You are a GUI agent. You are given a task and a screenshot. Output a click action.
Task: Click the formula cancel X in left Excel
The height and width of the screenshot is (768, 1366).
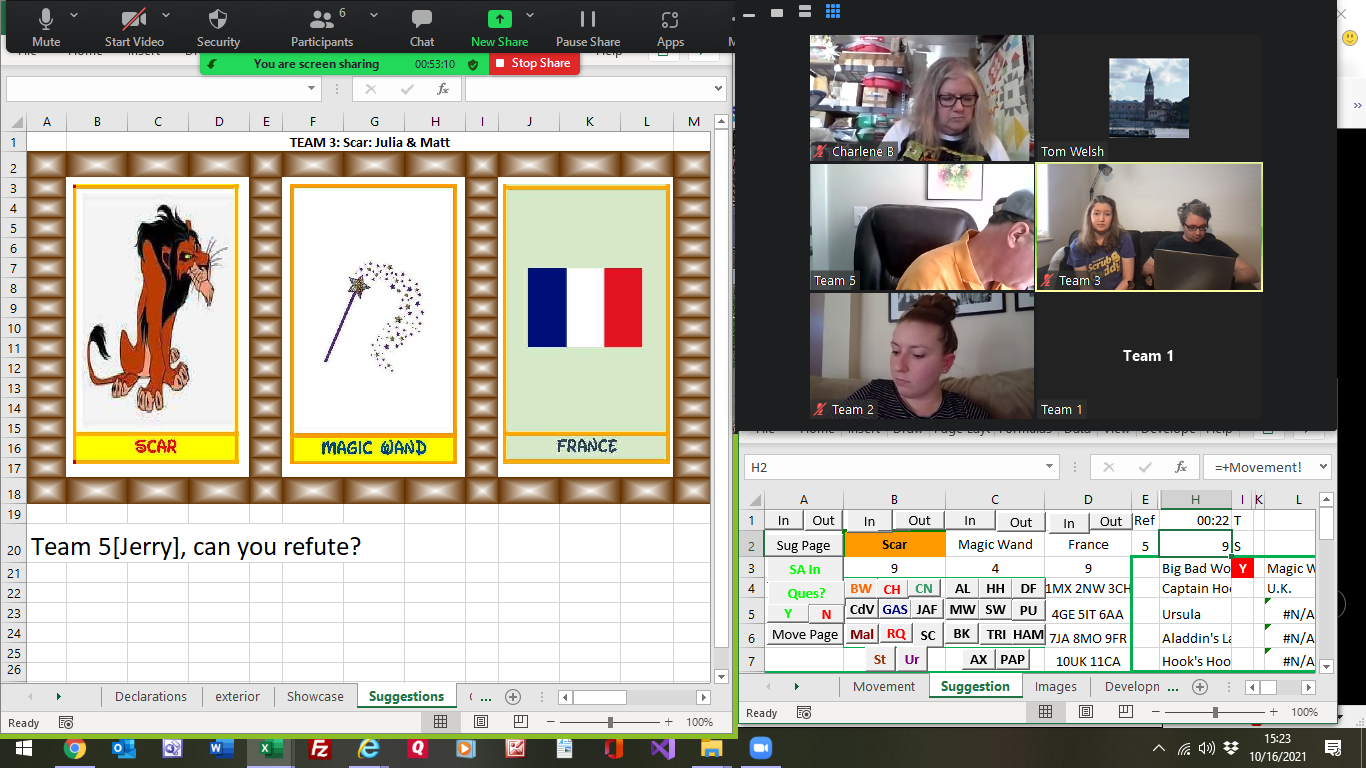(371, 89)
